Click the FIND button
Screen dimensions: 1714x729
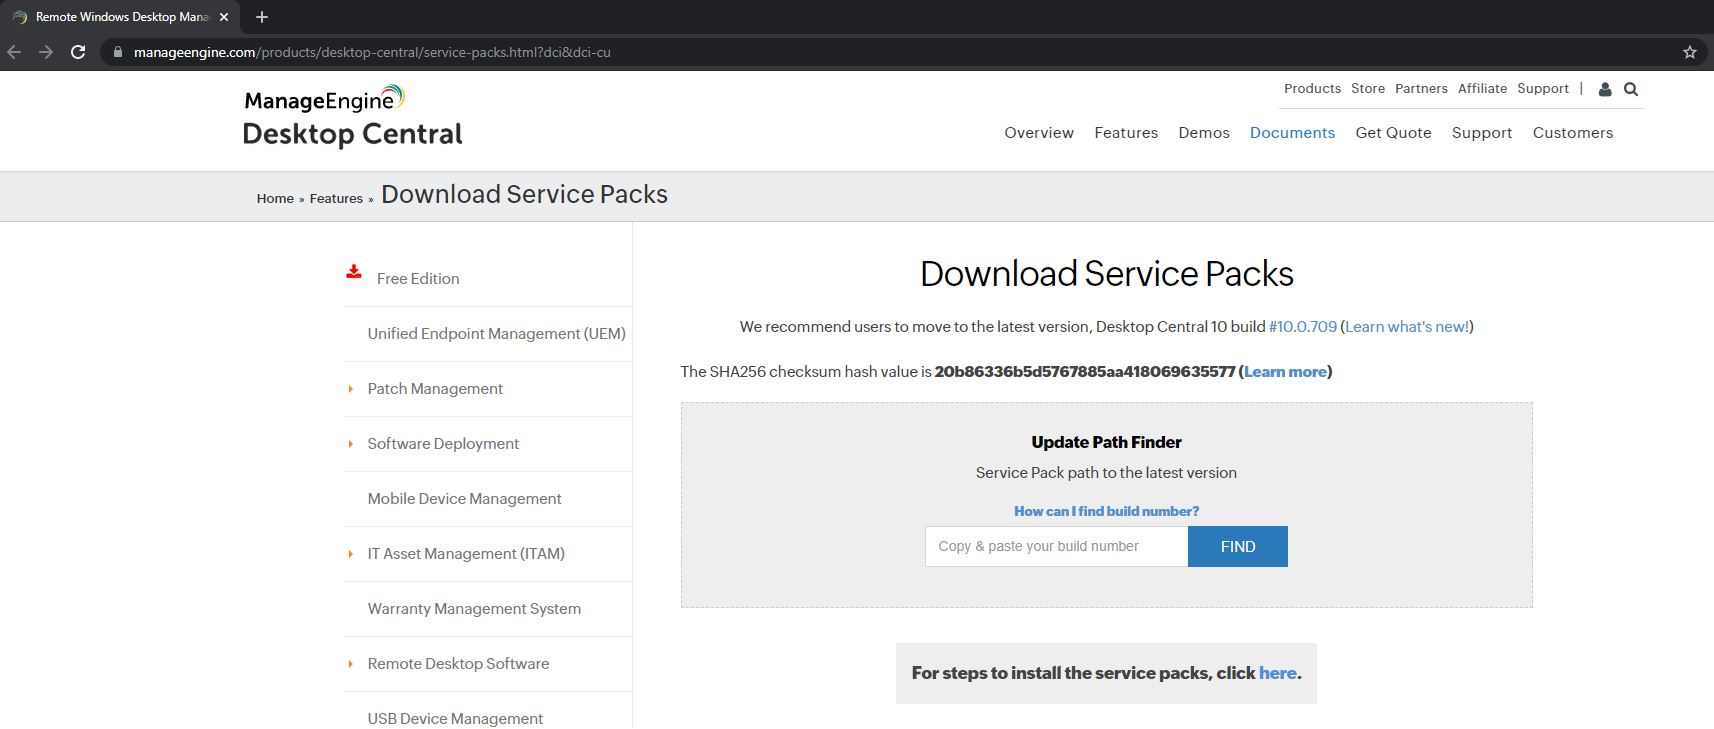point(1238,547)
